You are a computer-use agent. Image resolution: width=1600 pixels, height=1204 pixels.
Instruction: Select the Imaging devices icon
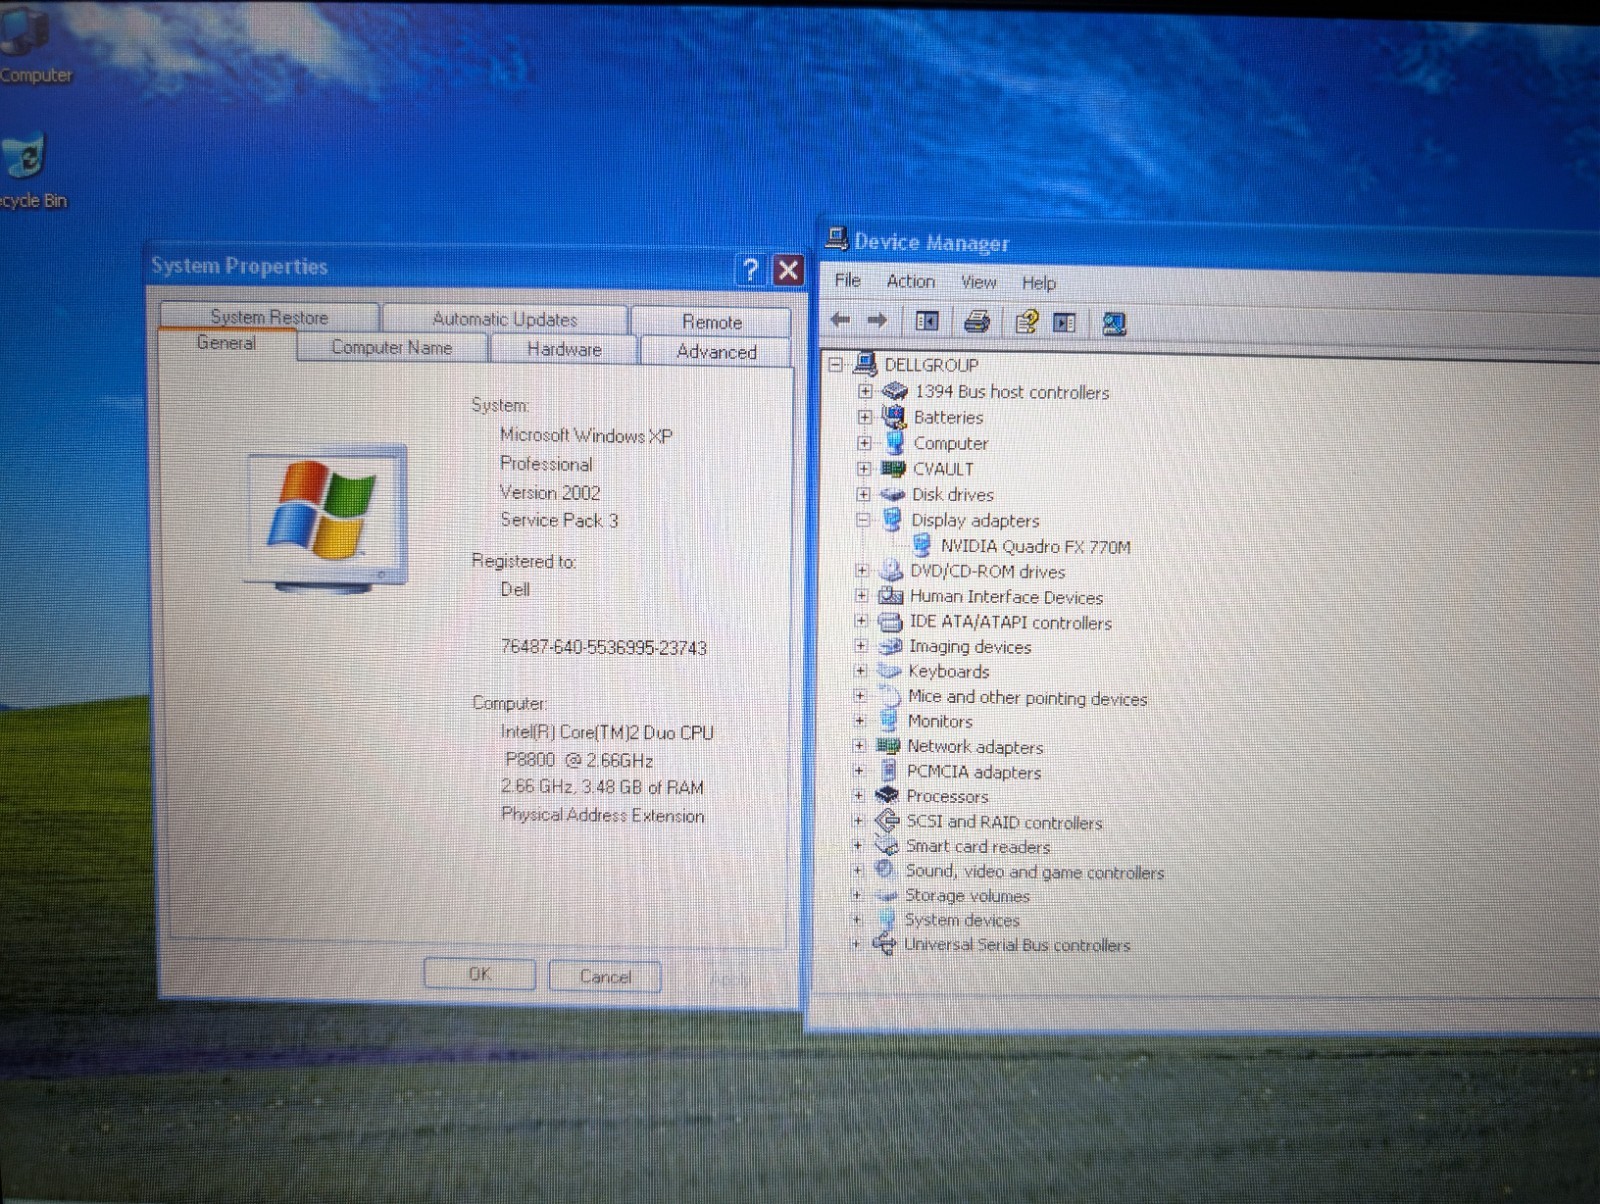pyautogui.click(x=889, y=646)
